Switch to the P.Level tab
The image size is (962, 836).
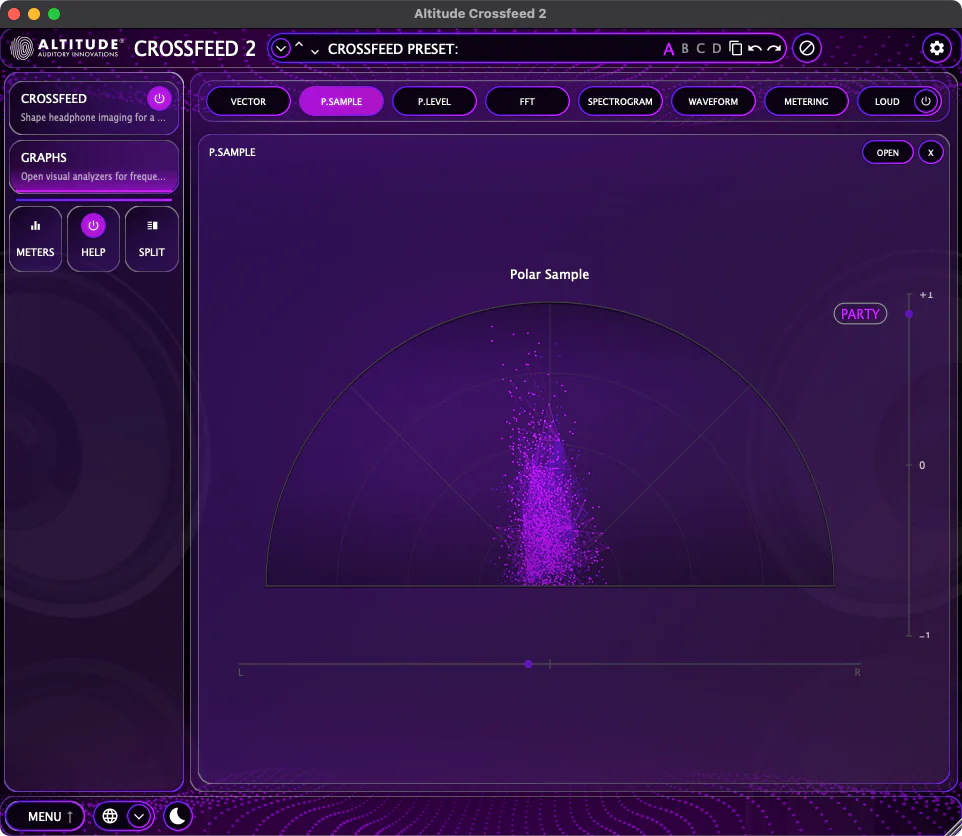pos(434,101)
